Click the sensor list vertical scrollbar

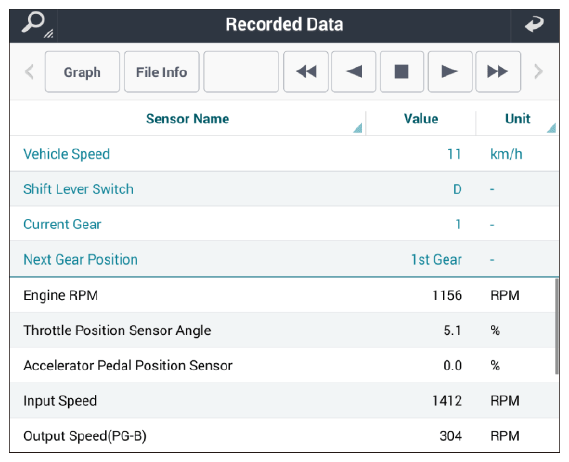pyautogui.click(x=557, y=326)
